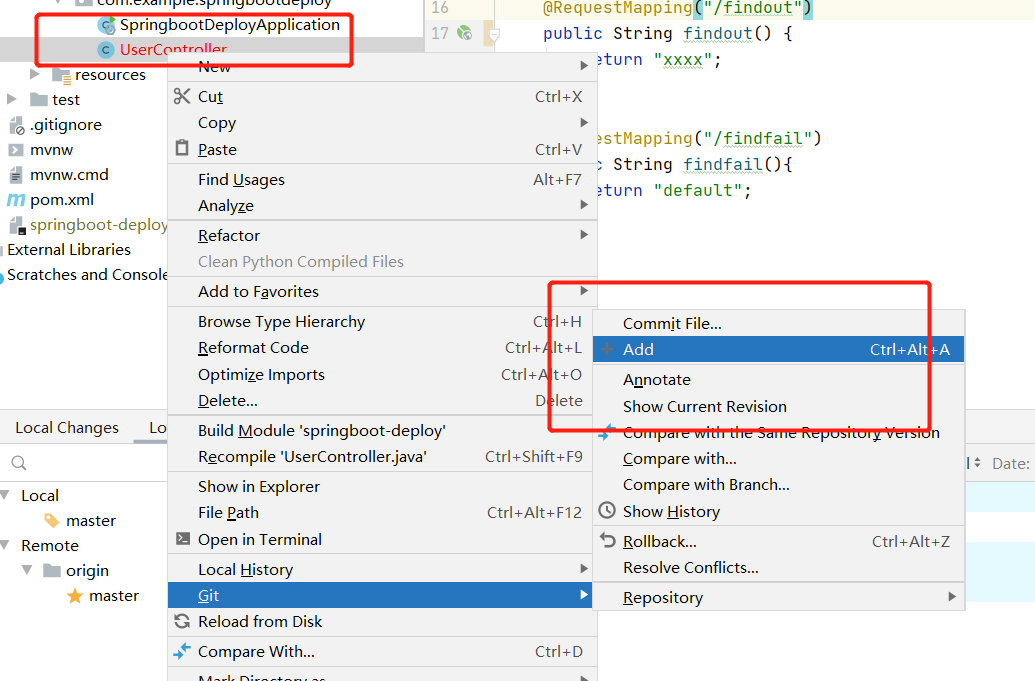The height and width of the screenshot is (681, 1035).
Task: Choose File Path menu entry
Action: pos(380,513)
